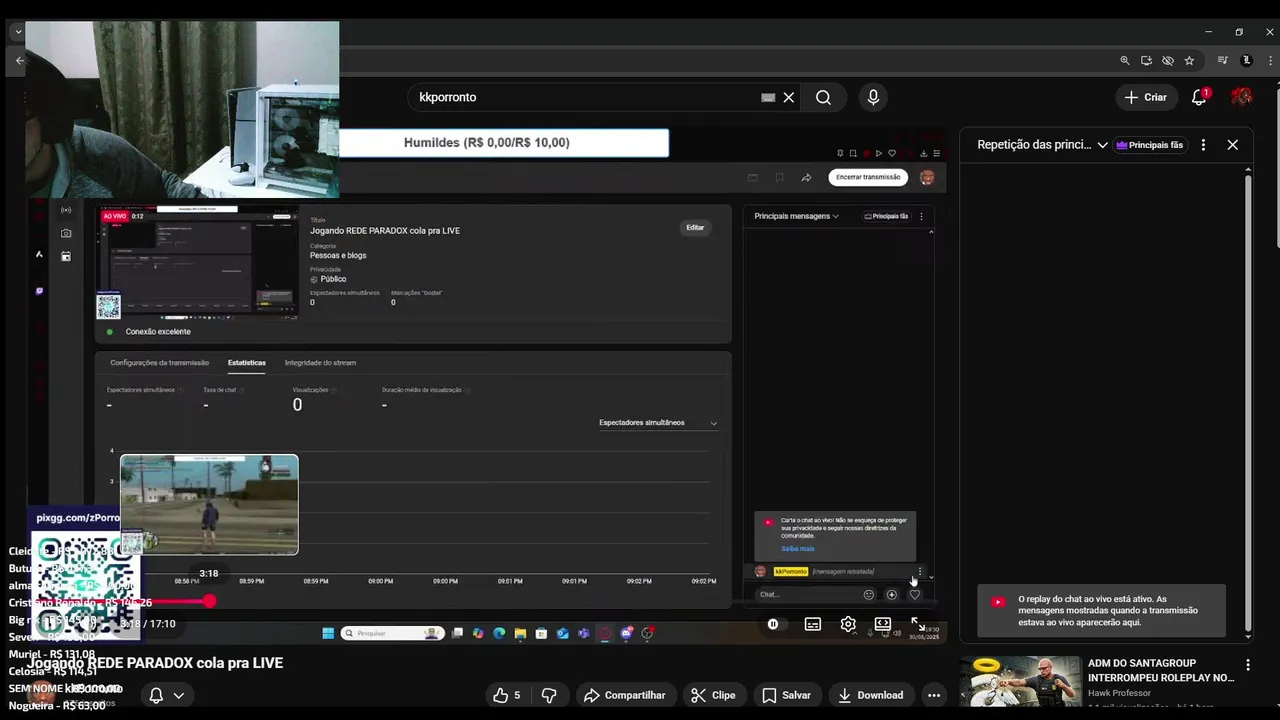This screenshot has height=720, width=1280.
Task: Click the Windows Start button in recorded taskbar
Action: click(x=328, y=633)
